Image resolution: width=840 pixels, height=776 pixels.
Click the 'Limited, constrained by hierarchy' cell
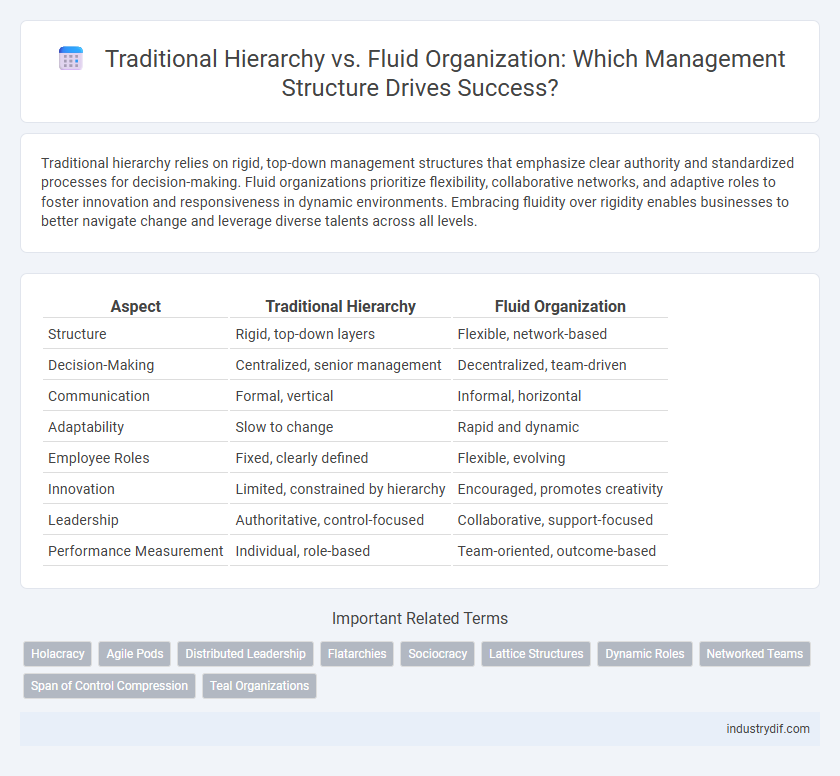click(341, 489)
